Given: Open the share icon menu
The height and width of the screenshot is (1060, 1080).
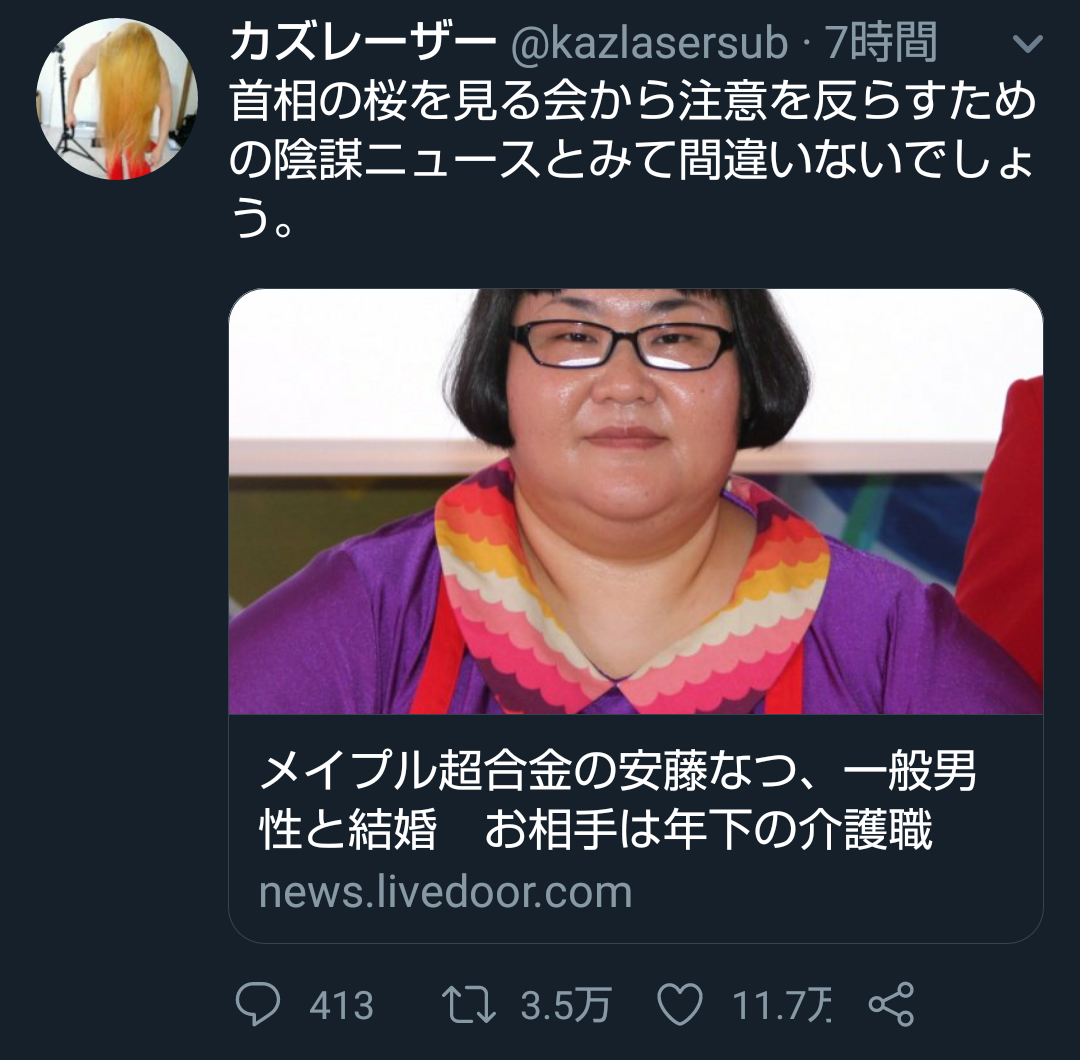Looking at the screenshot, I should [891, 1004].
